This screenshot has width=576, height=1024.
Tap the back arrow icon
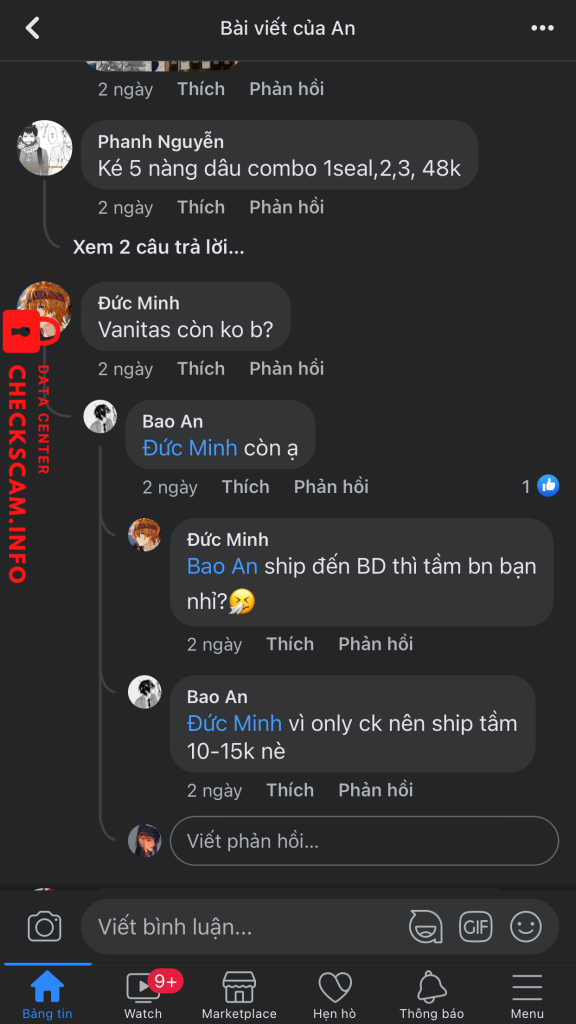[32, 29]
